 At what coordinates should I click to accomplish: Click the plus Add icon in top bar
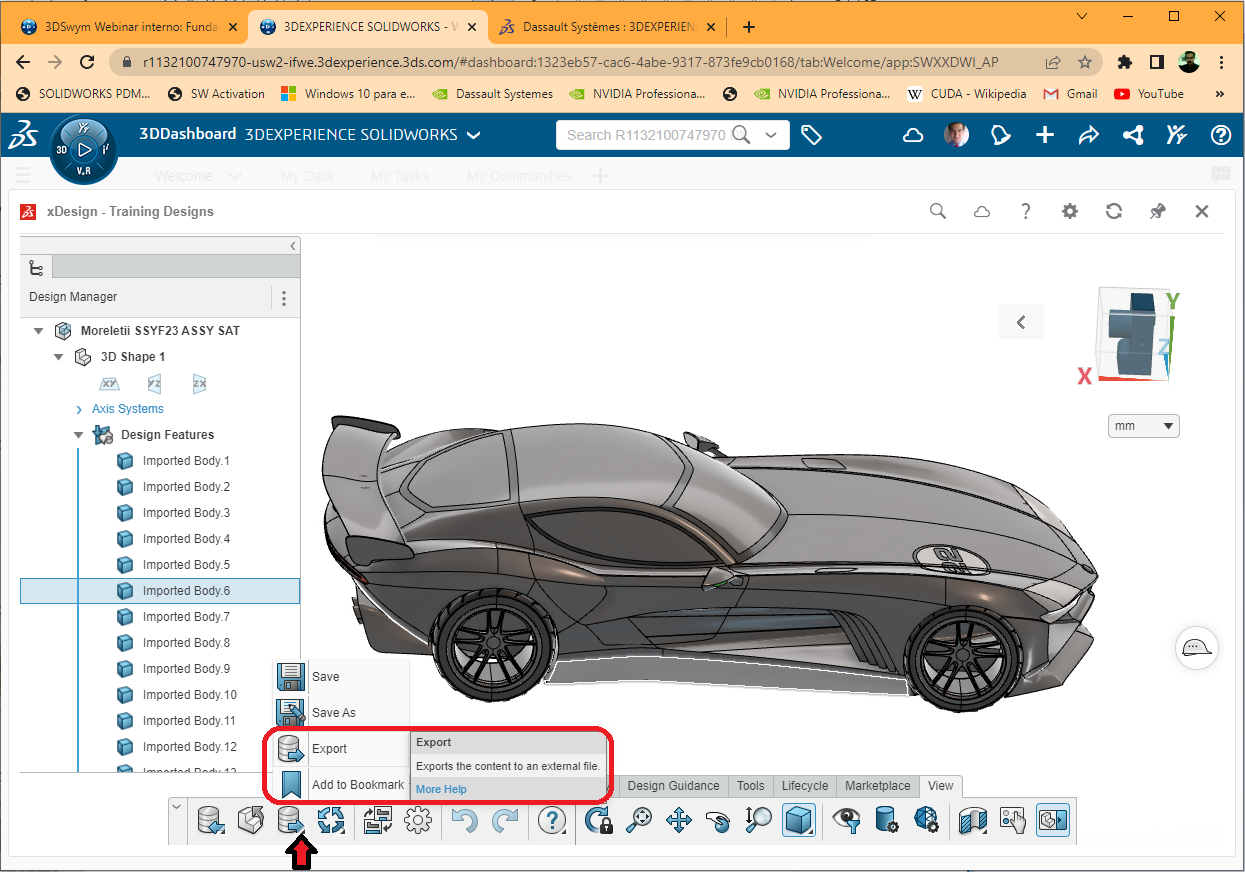(1045, 135)
